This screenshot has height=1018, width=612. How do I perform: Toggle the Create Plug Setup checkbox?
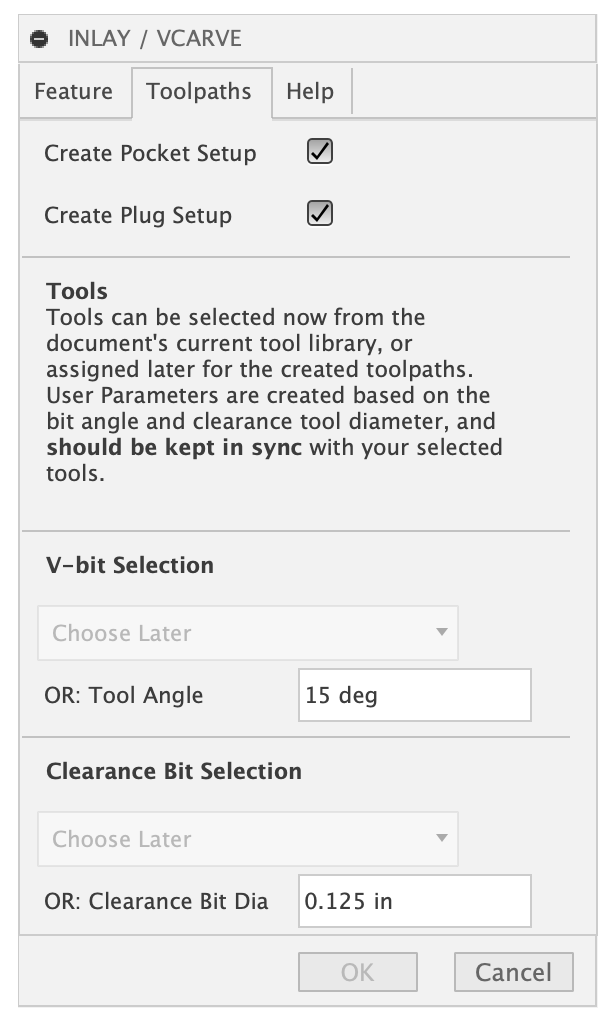[x=320, y=214]
